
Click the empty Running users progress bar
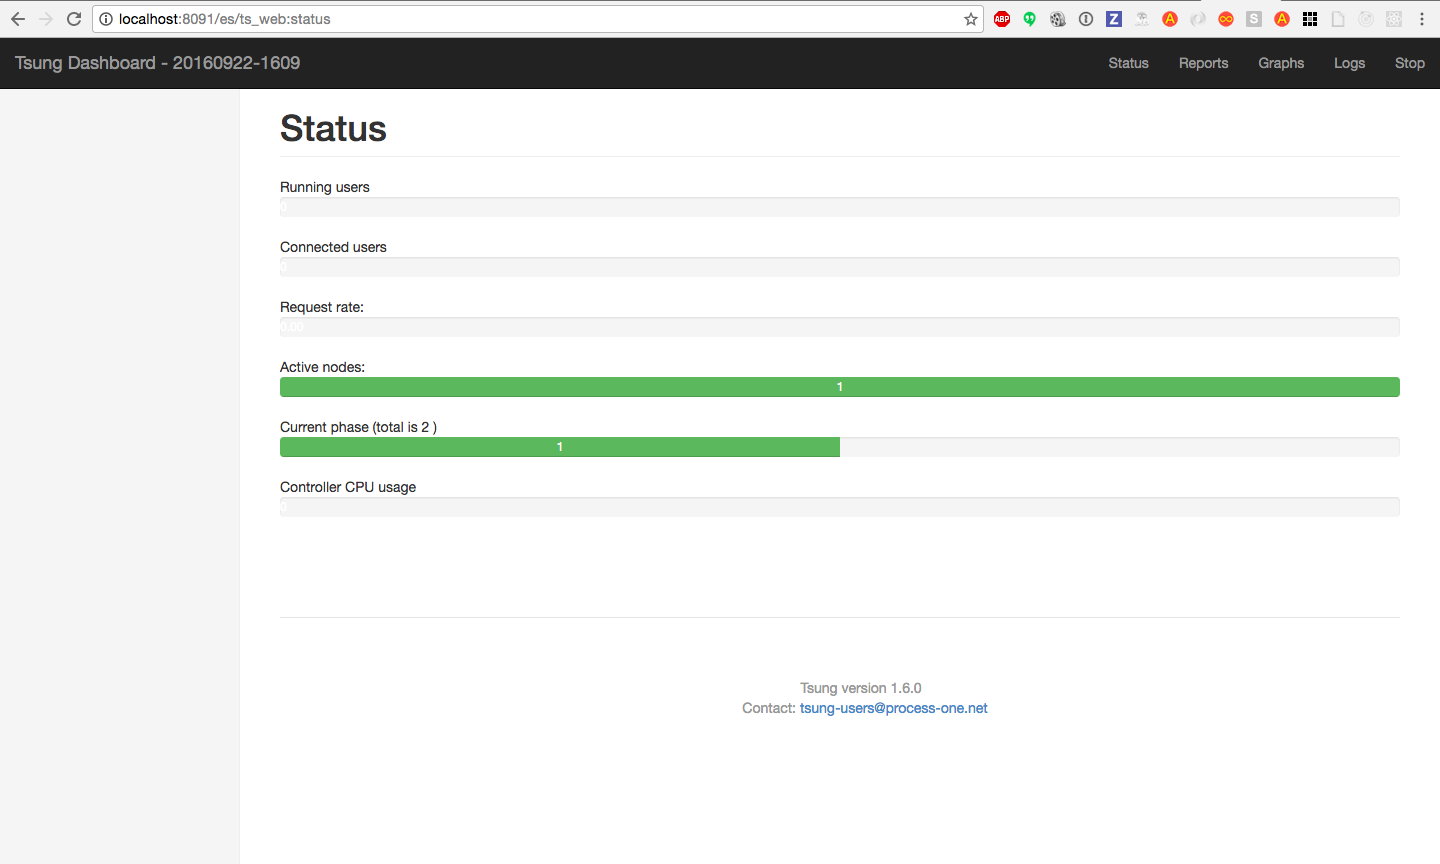pyautogui.click(x=840, y=207)
